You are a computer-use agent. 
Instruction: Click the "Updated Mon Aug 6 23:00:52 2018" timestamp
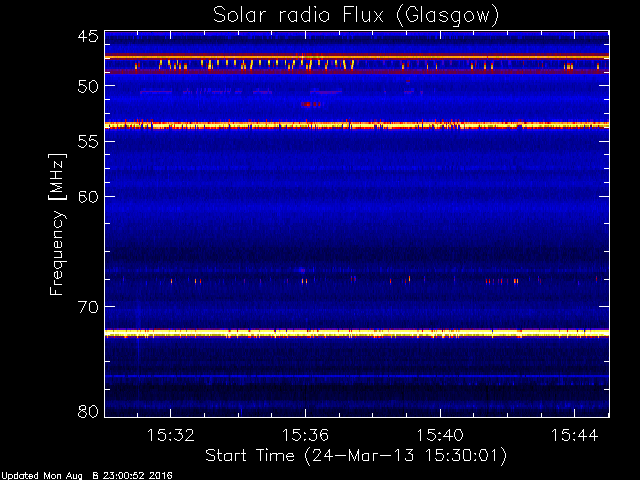[x=87, y=476]
